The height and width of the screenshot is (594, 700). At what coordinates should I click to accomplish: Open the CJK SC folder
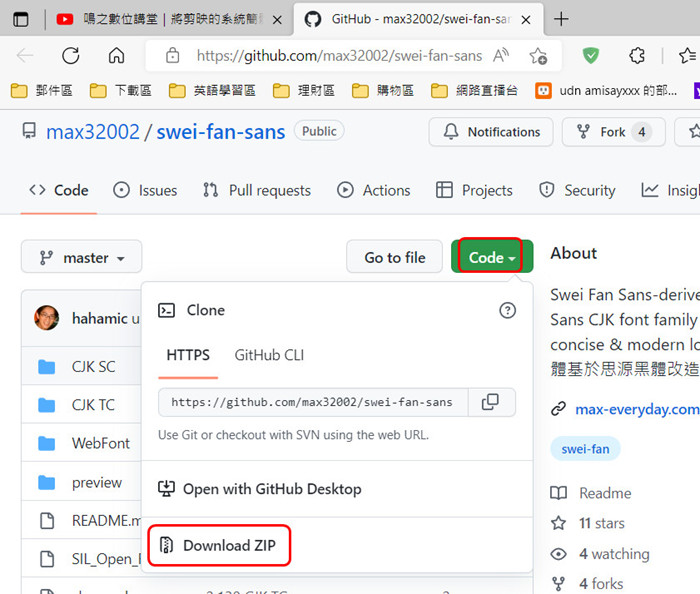[93, 367]
